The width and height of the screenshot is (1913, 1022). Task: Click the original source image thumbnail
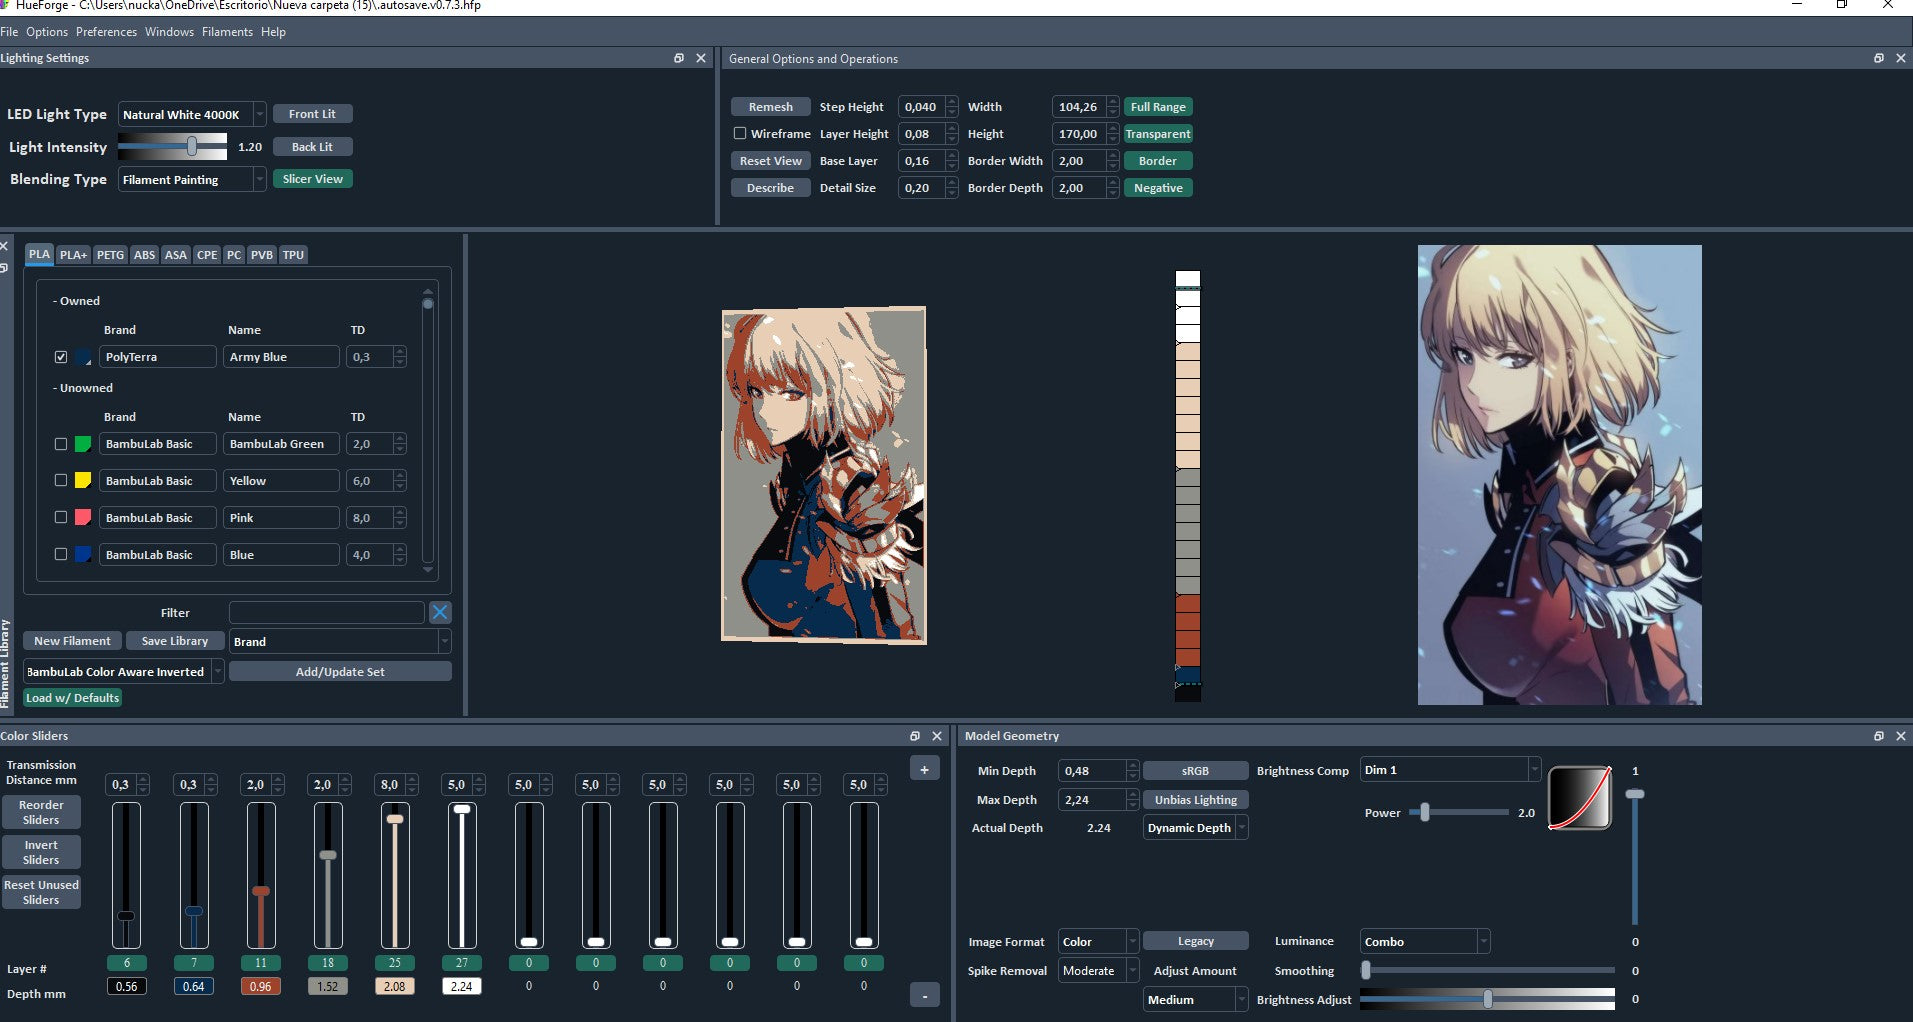[1559, 475]
